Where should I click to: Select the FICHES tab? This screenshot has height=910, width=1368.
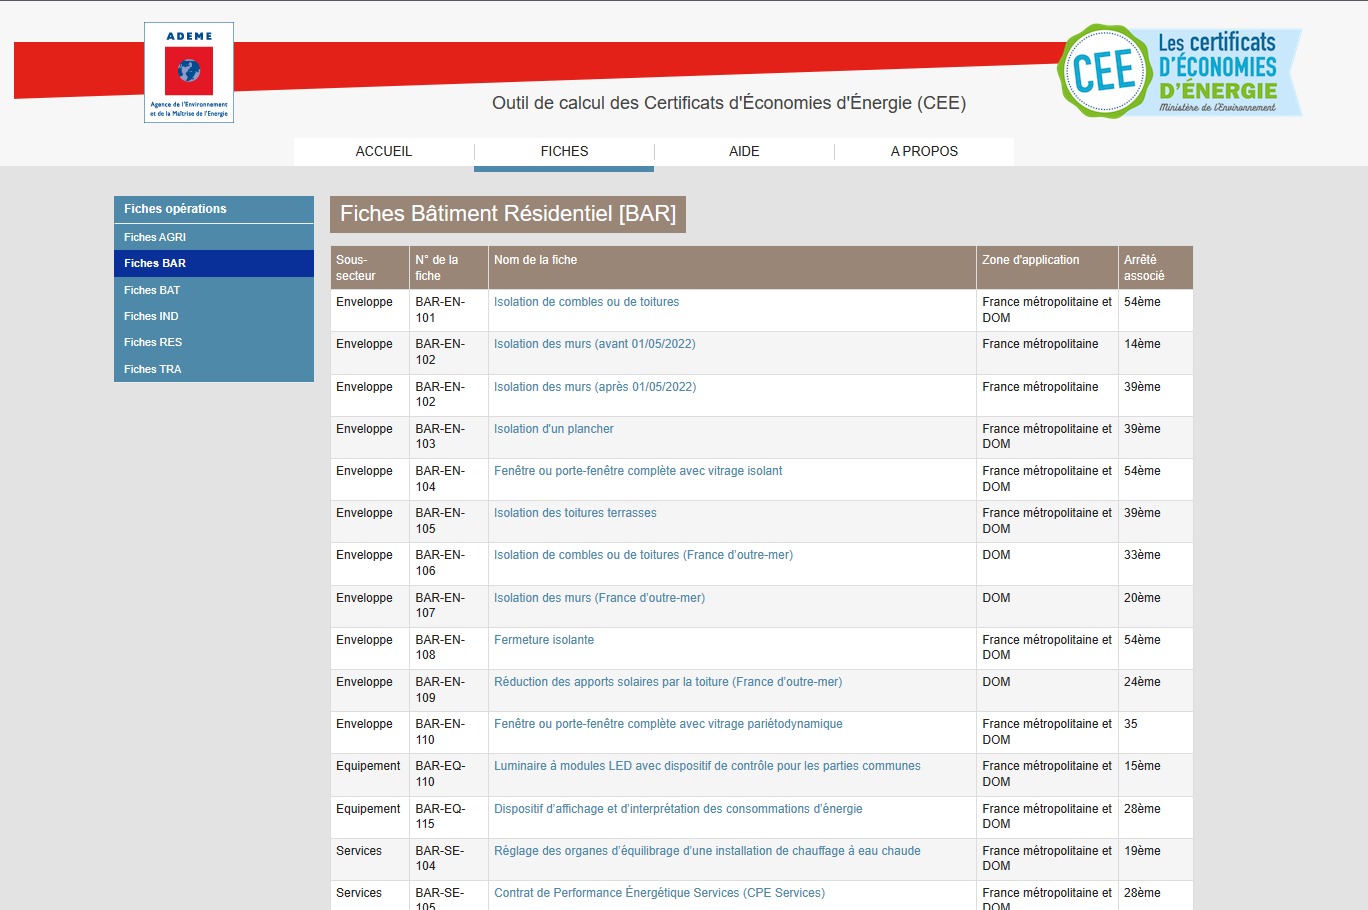564,151
